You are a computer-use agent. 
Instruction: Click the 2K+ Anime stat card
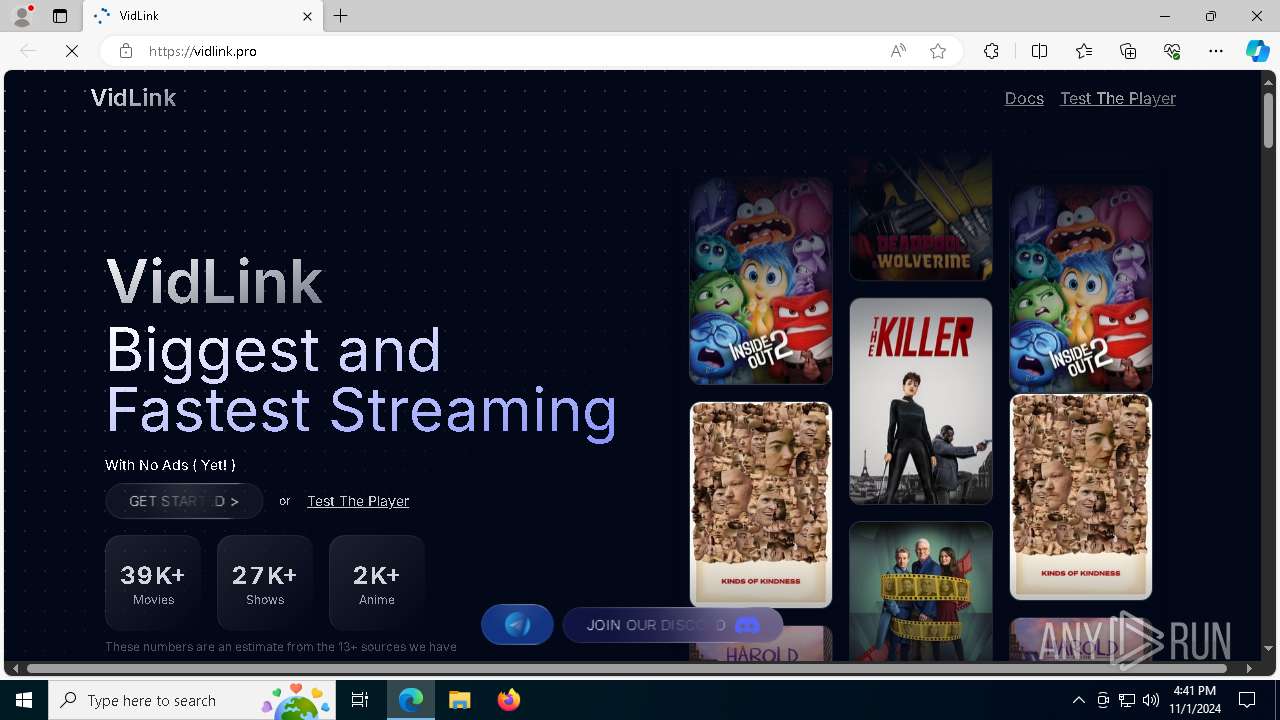click(x=377, y=583)
